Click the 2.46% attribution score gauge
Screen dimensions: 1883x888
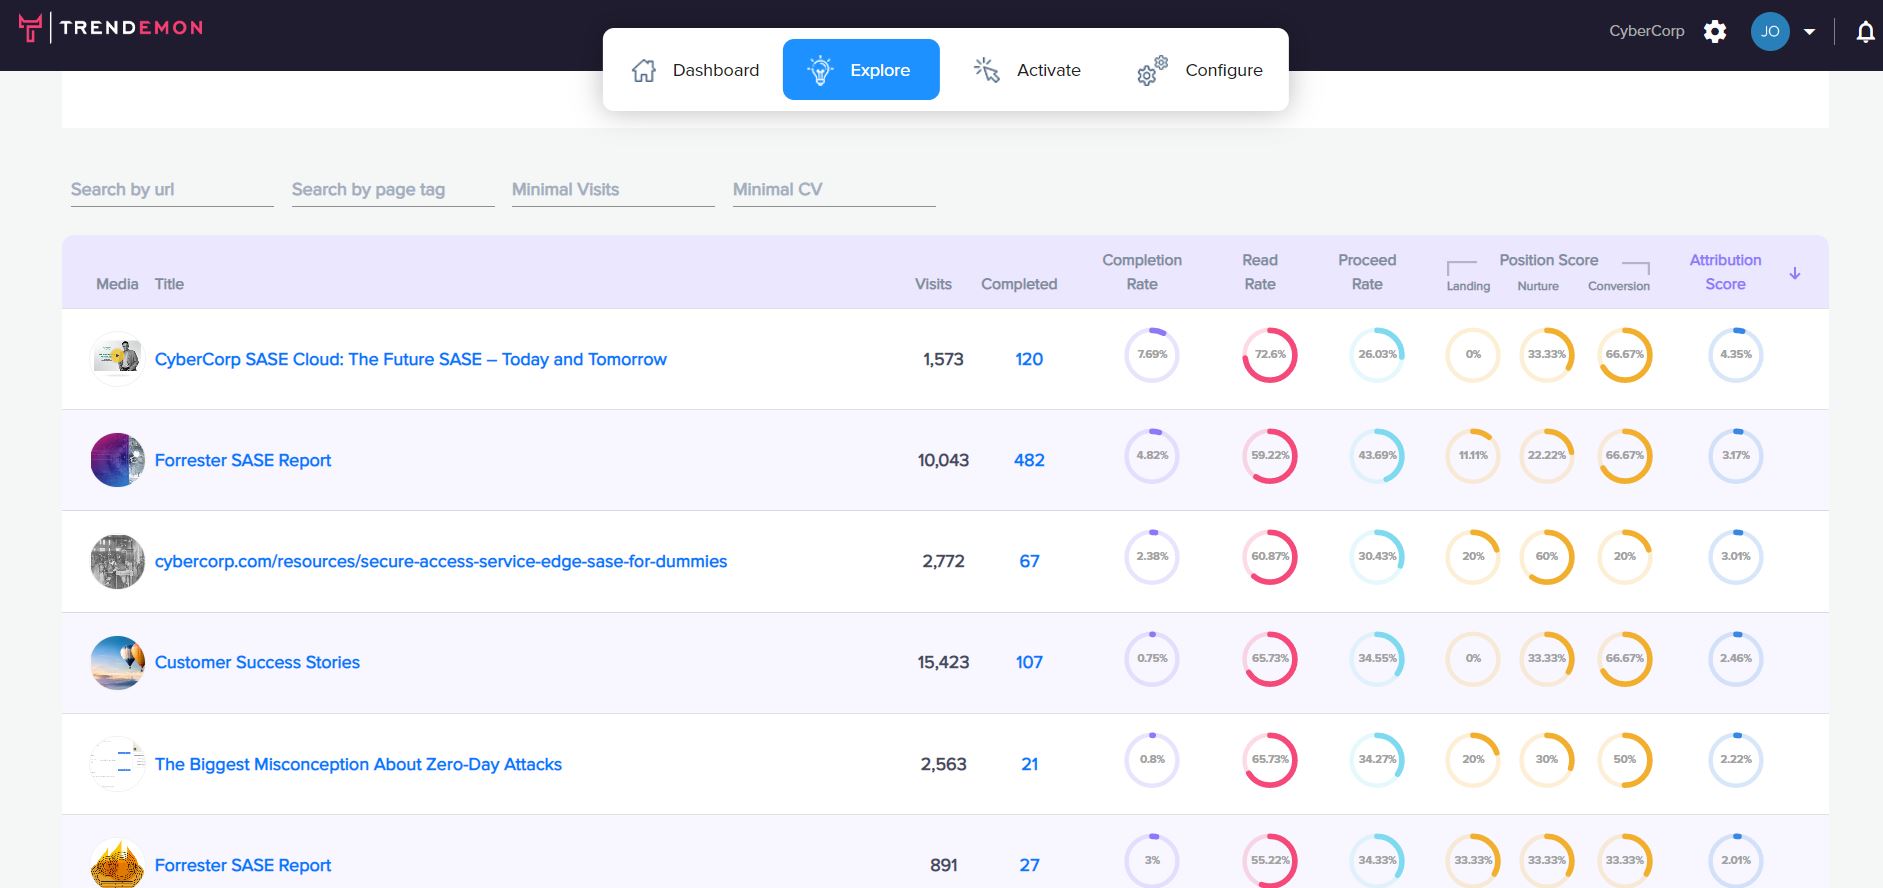(1736, 658)
